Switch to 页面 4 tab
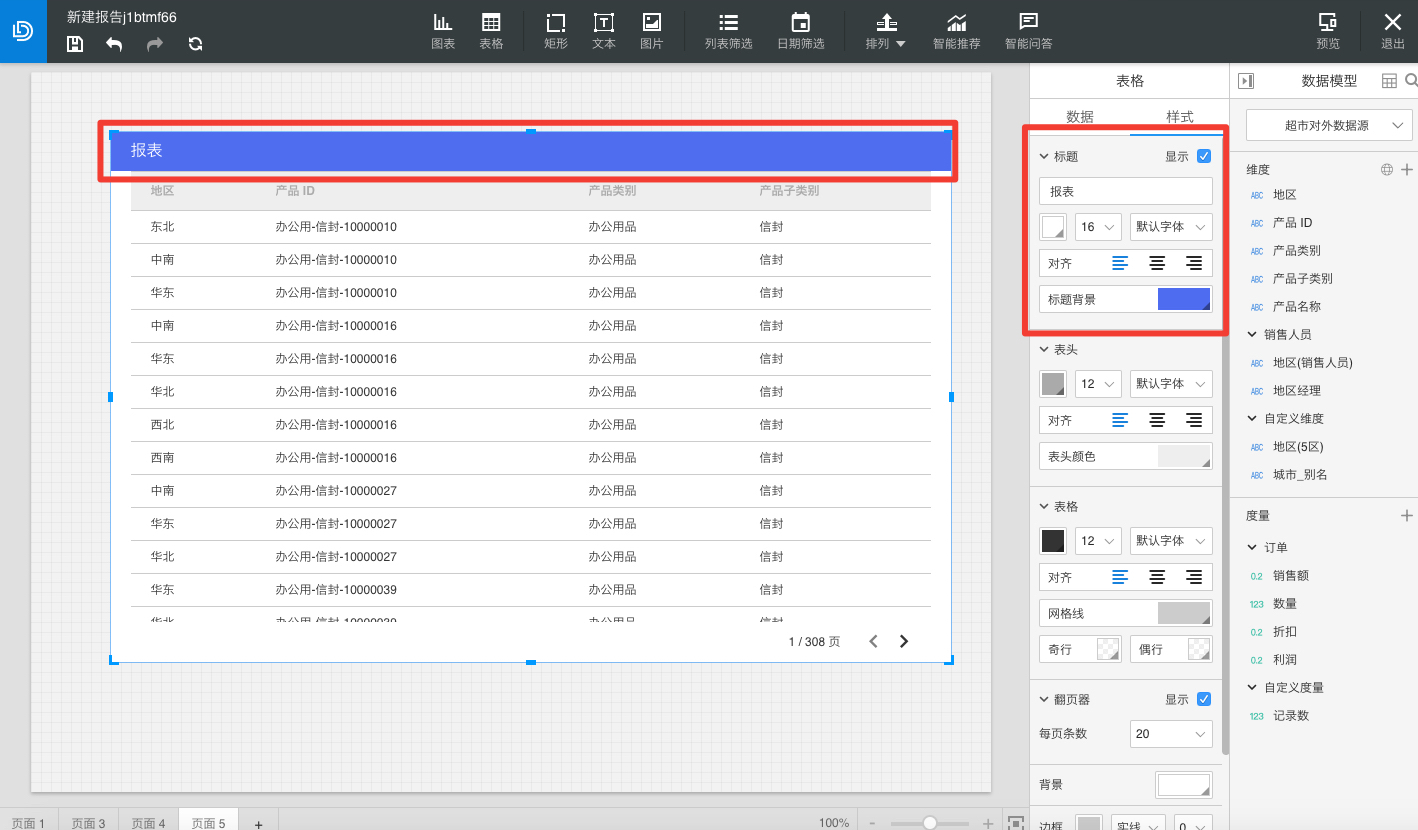 tap(148, 822)
